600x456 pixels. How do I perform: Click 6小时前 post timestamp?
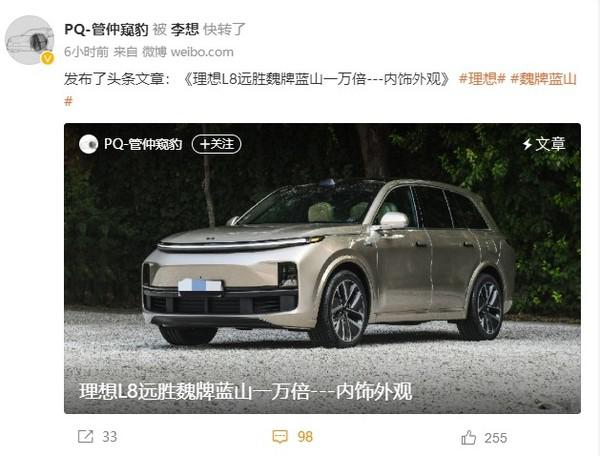coord(86,52)
